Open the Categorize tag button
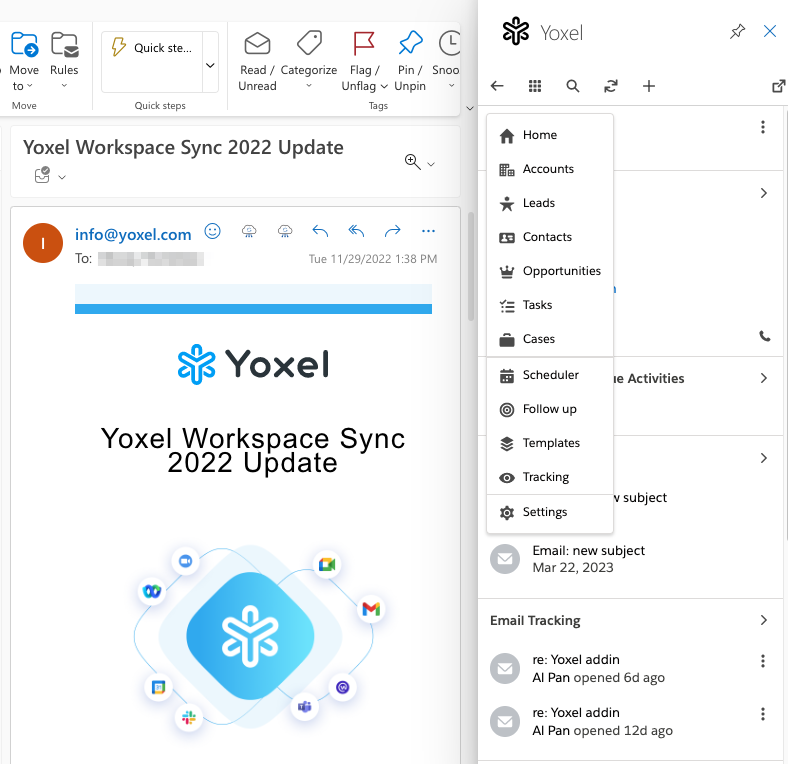 pos(309,61)
